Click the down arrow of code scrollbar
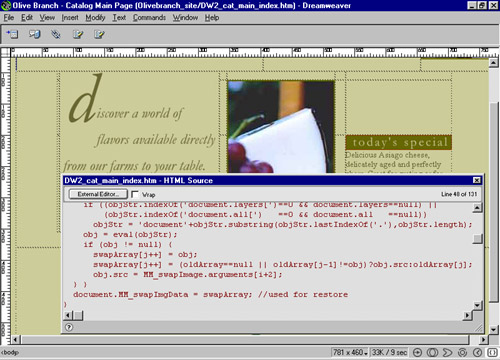 [x=478, y=305]
